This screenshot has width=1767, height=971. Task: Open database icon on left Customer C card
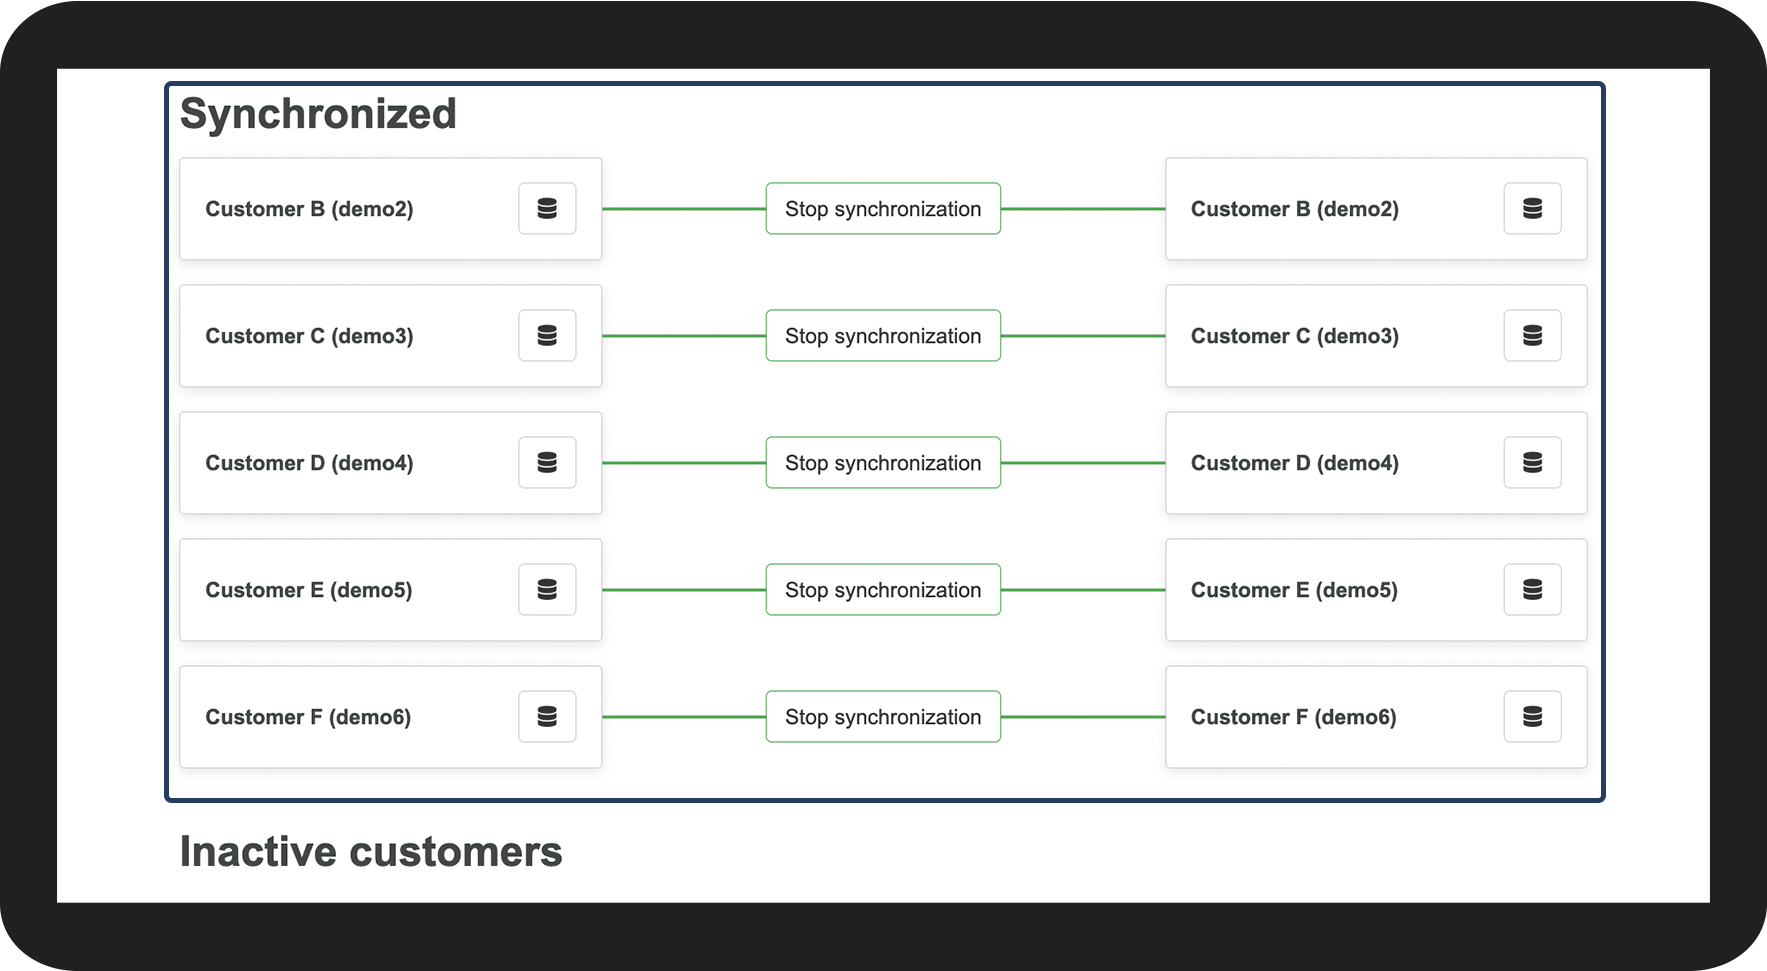point(547,335)
